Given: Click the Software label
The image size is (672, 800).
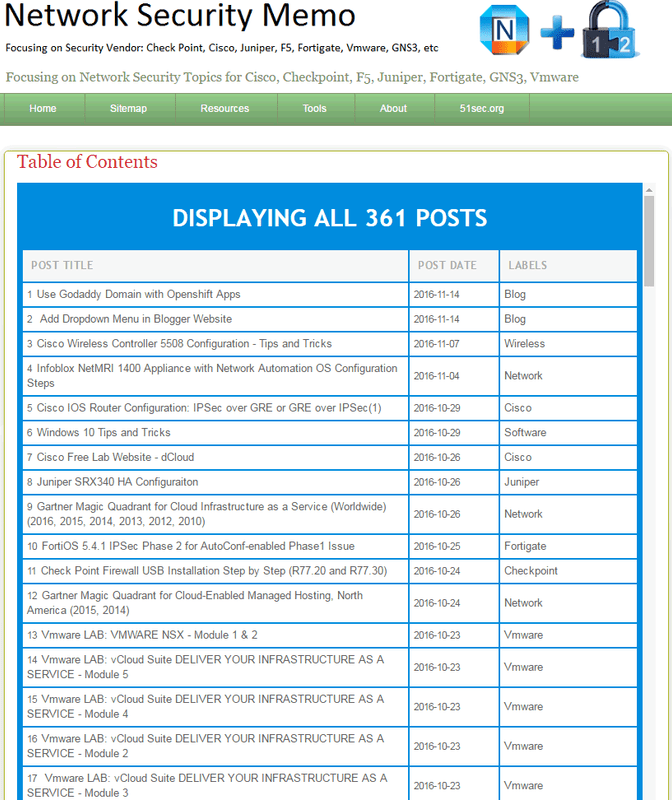Looking at the screenshot, I should click(525, 432).
